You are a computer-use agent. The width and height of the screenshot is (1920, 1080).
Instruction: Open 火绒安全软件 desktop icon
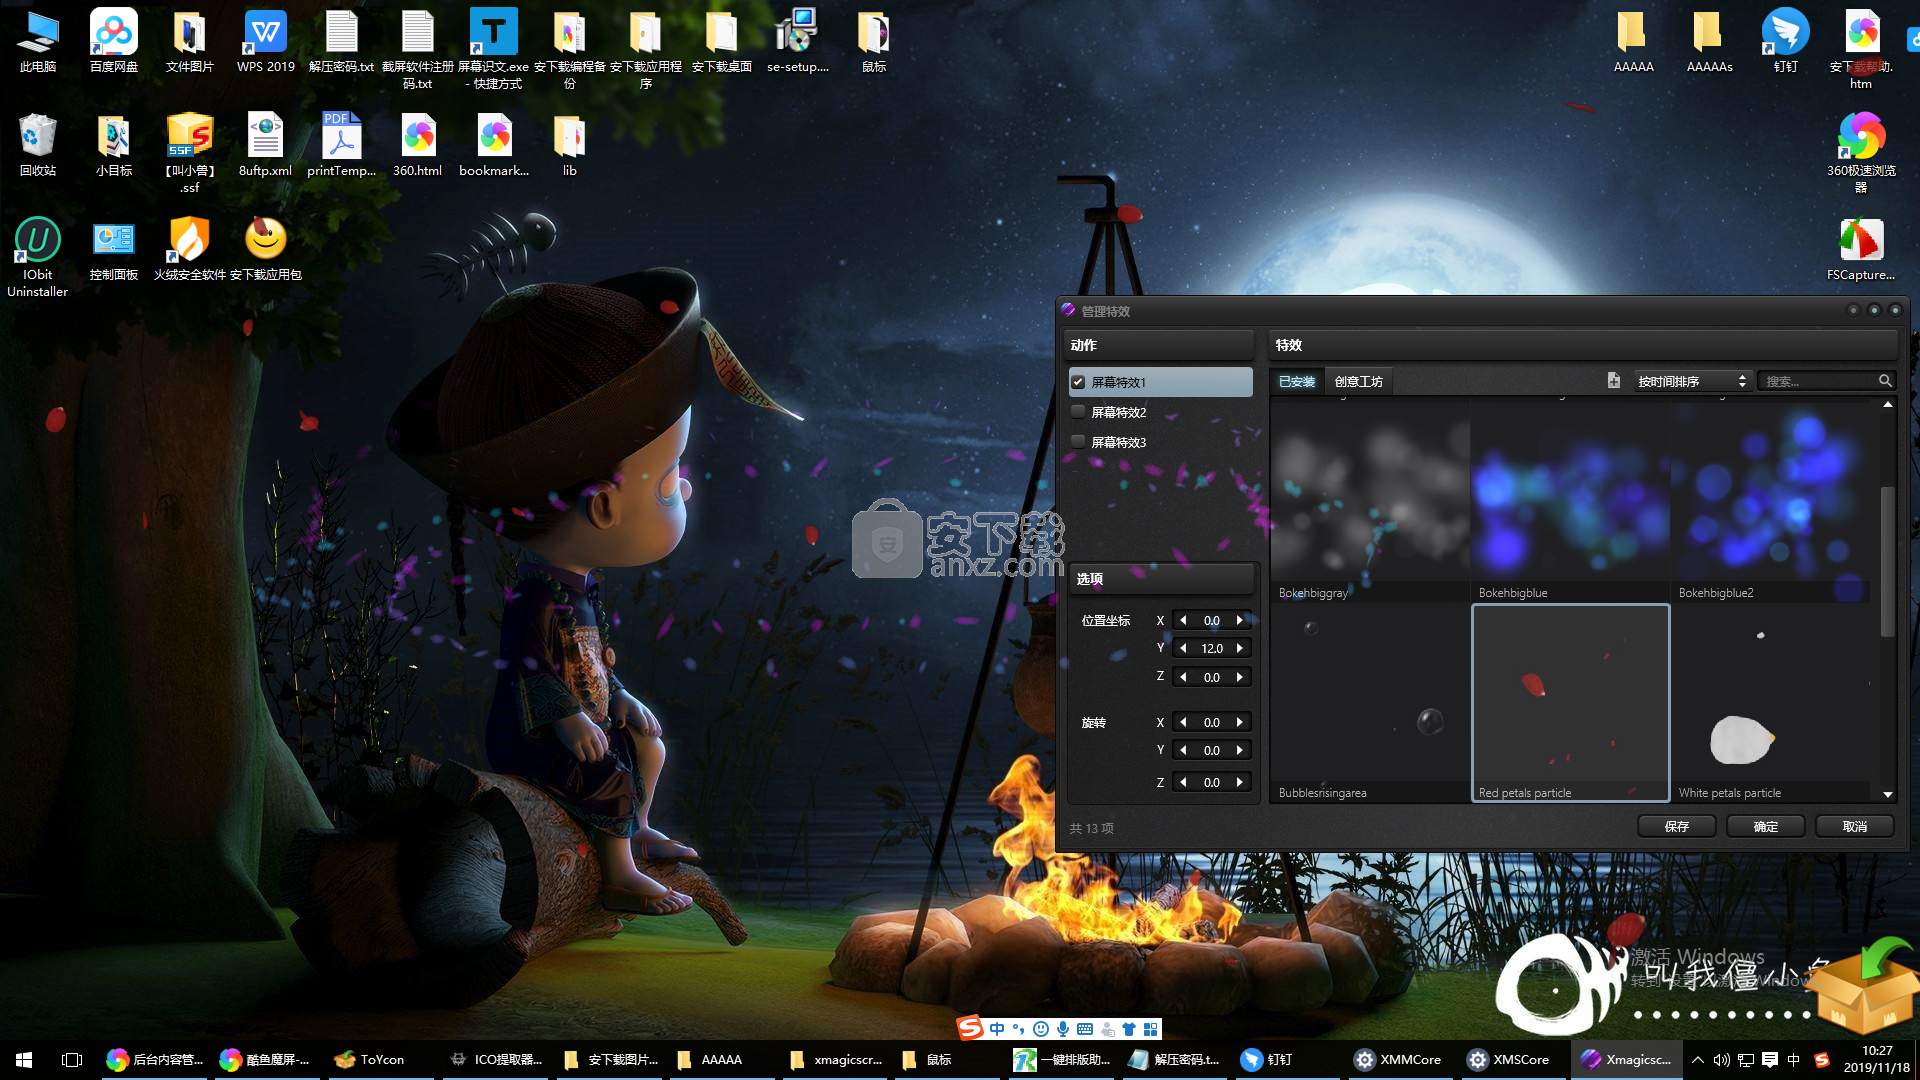pyautogui.click(x=190, y=250)
